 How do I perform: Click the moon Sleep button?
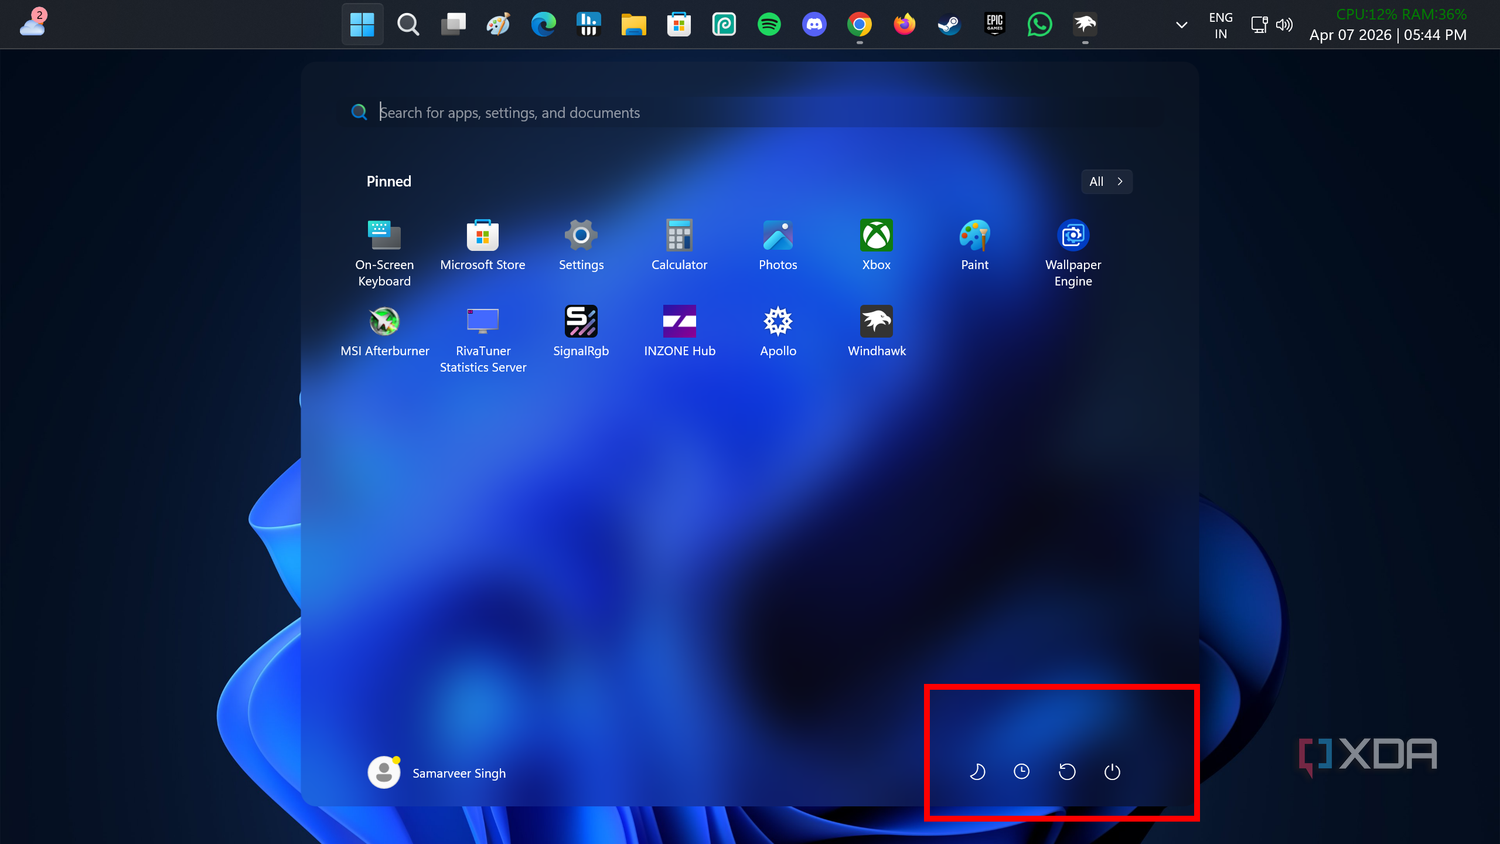(977, 772)
